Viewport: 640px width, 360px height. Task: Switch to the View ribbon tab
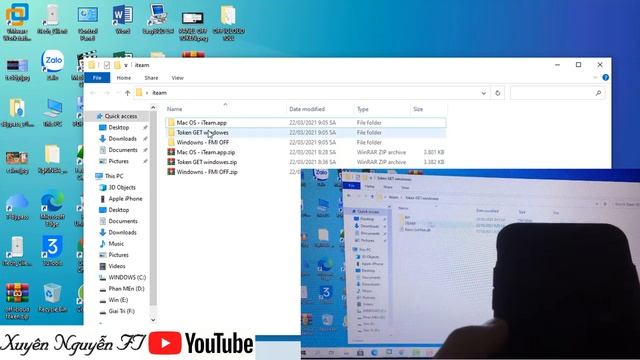(x=178, y=78)
